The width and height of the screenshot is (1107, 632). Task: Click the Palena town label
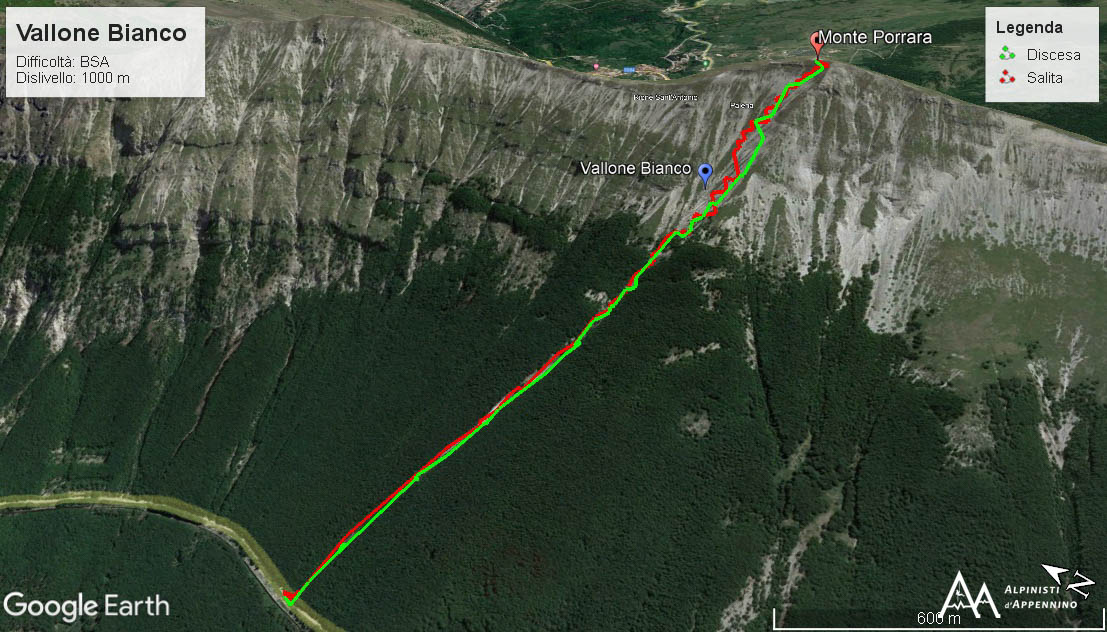tap(741, 105)
